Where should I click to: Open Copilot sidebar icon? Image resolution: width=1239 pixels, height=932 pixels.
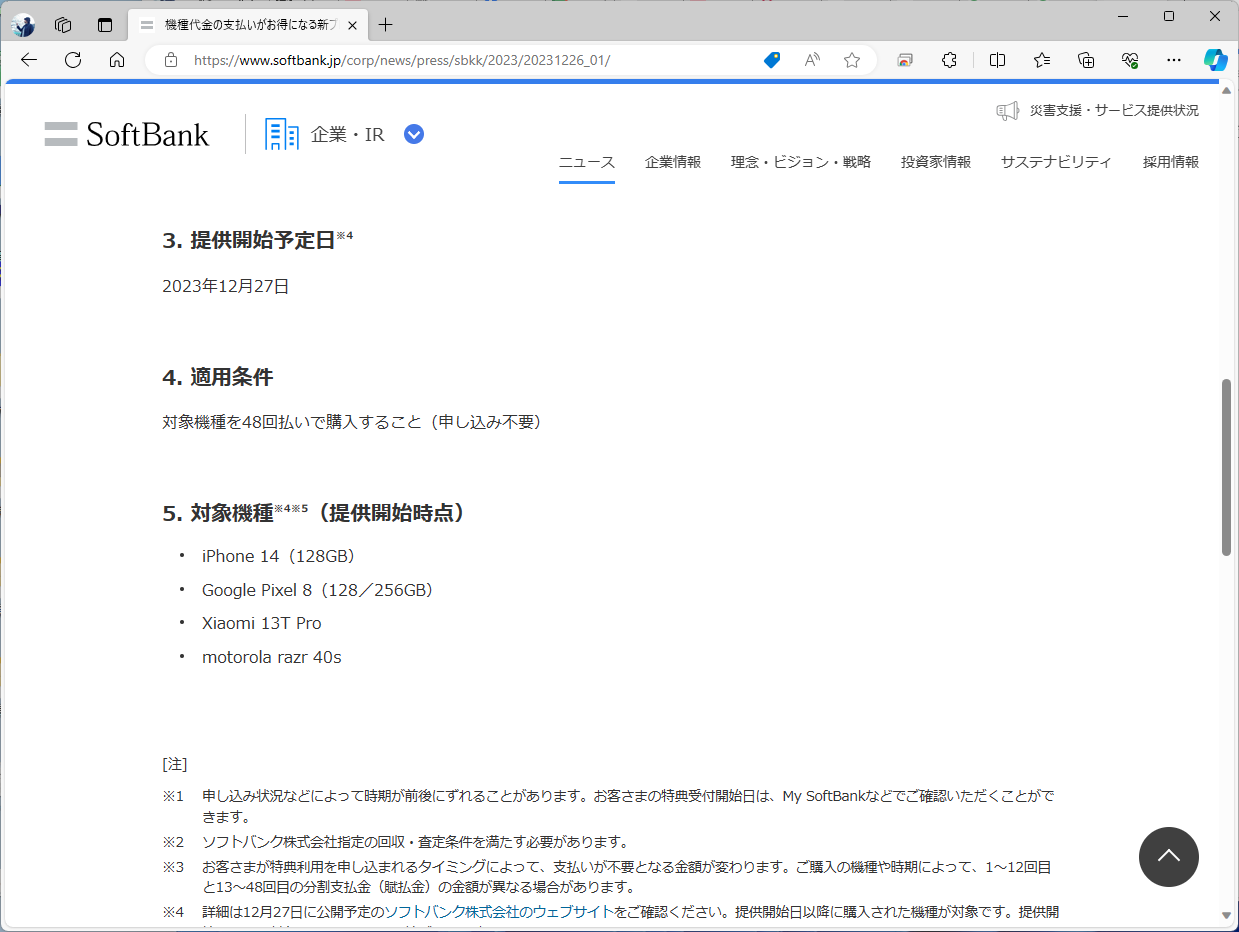(x=1216, y=60)
